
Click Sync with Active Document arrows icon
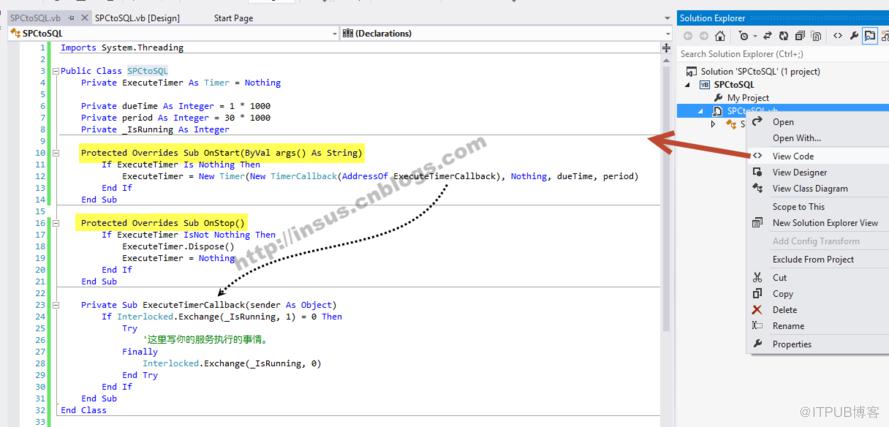[x=768, y=36]
